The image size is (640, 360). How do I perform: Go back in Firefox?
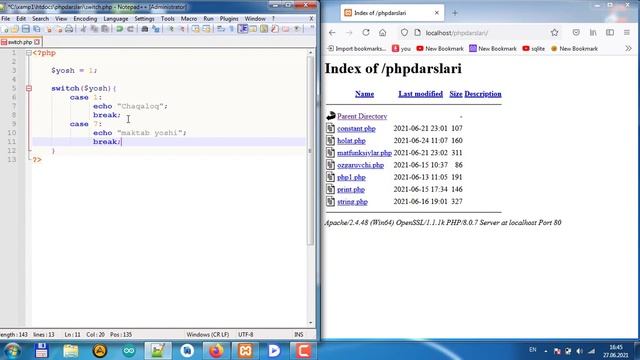click(x=332, y=33)
